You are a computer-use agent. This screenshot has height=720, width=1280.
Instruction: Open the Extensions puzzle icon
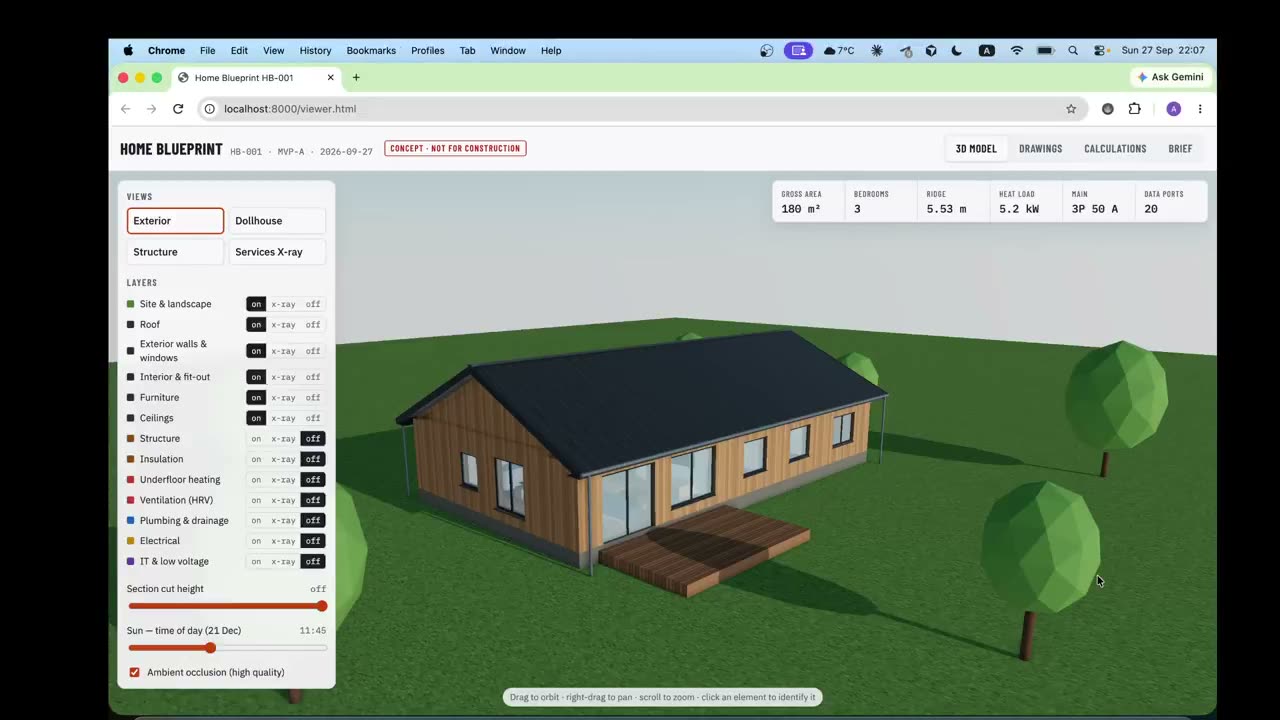[x=1135, y=109]
